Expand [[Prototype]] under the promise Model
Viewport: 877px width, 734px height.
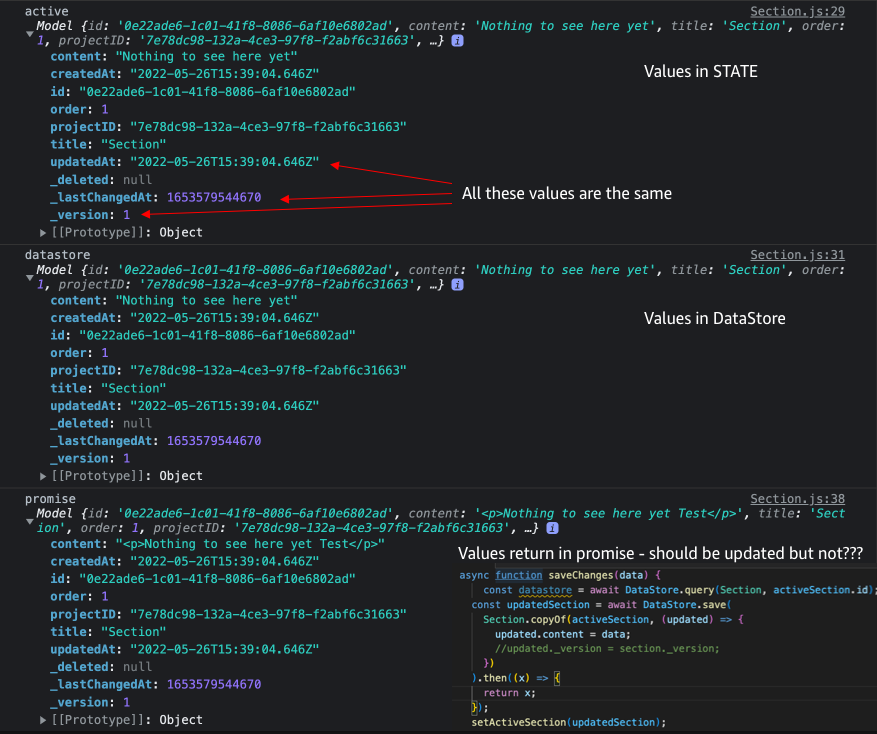point(43,719)
